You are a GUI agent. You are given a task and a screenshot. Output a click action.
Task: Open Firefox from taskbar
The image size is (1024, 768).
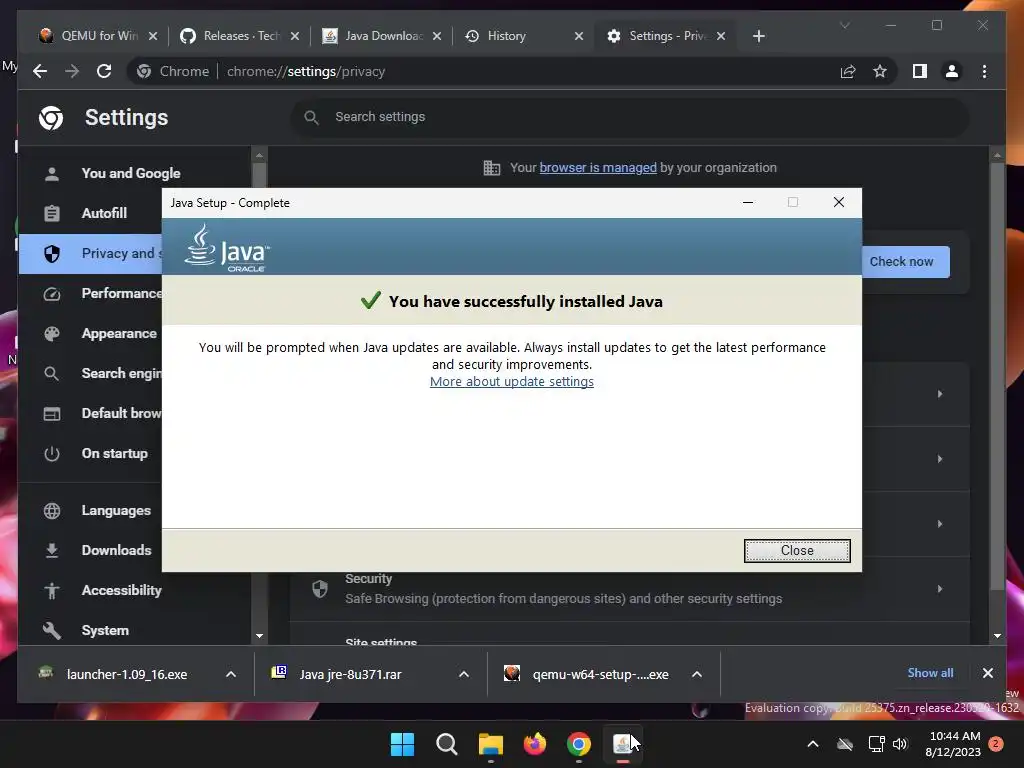(535, 744)
